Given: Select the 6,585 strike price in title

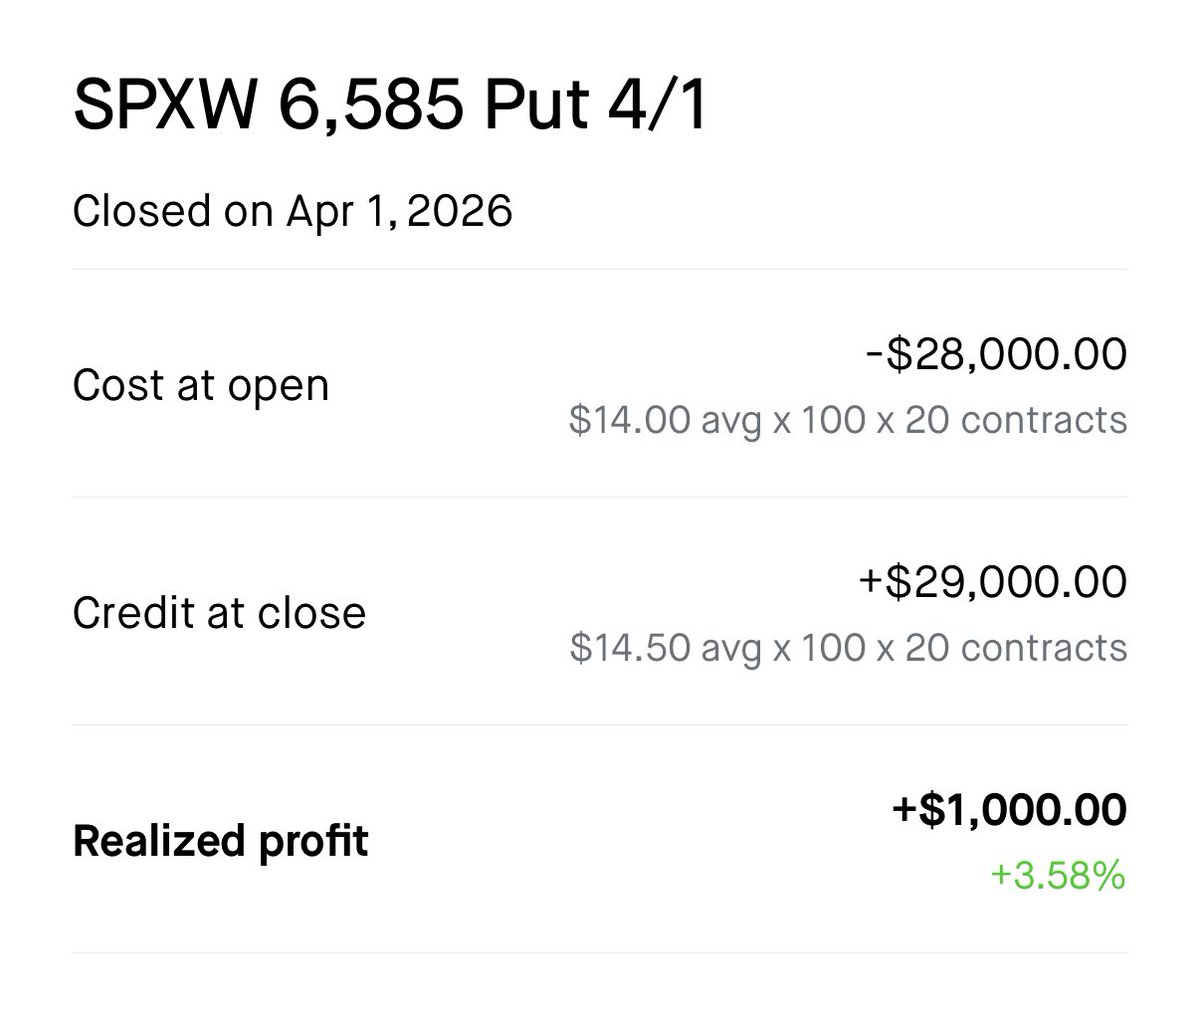Looking at the screenshot, I should (371, 107).
